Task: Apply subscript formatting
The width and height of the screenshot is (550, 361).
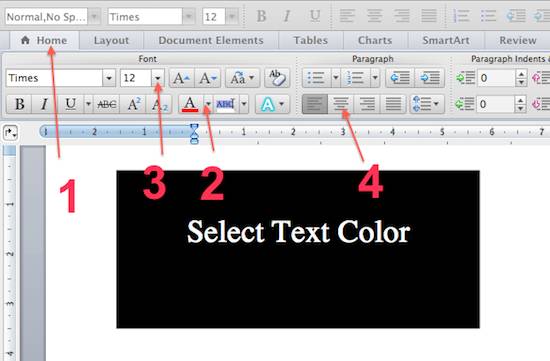Action: [x=159, y=104]
